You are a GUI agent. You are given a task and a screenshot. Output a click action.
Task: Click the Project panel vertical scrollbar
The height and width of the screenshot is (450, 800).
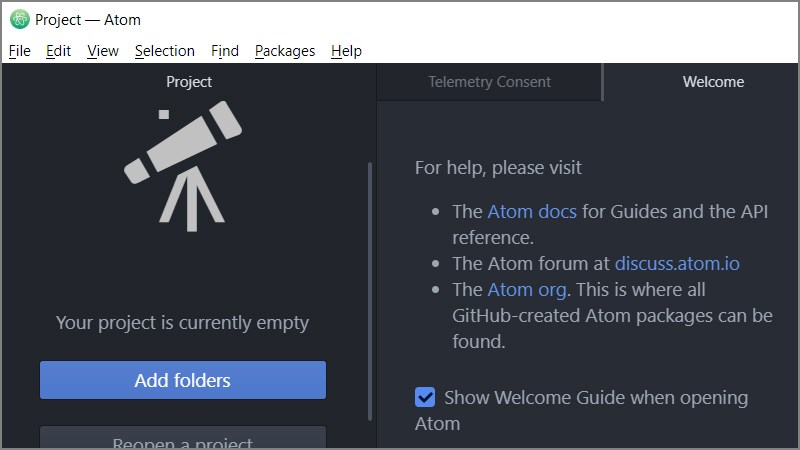pos(371,290)
